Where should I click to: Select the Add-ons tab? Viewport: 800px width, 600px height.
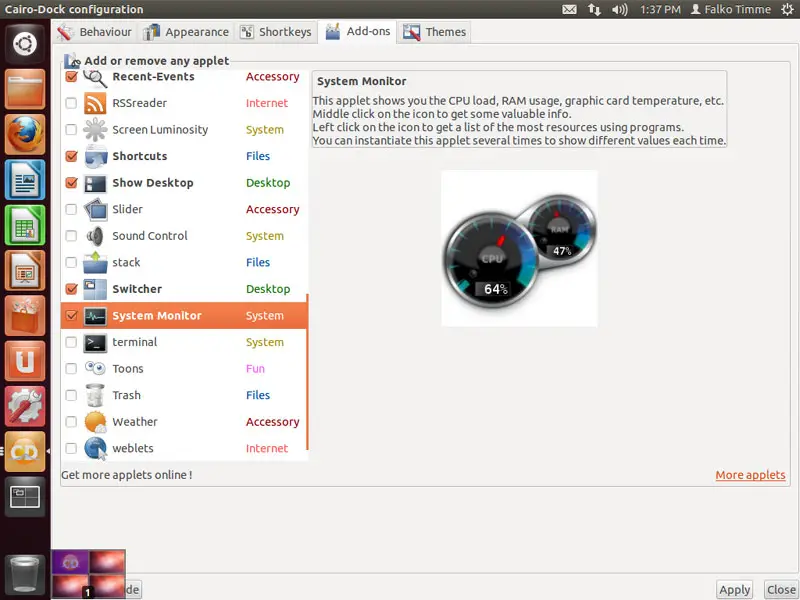[357, 32]
